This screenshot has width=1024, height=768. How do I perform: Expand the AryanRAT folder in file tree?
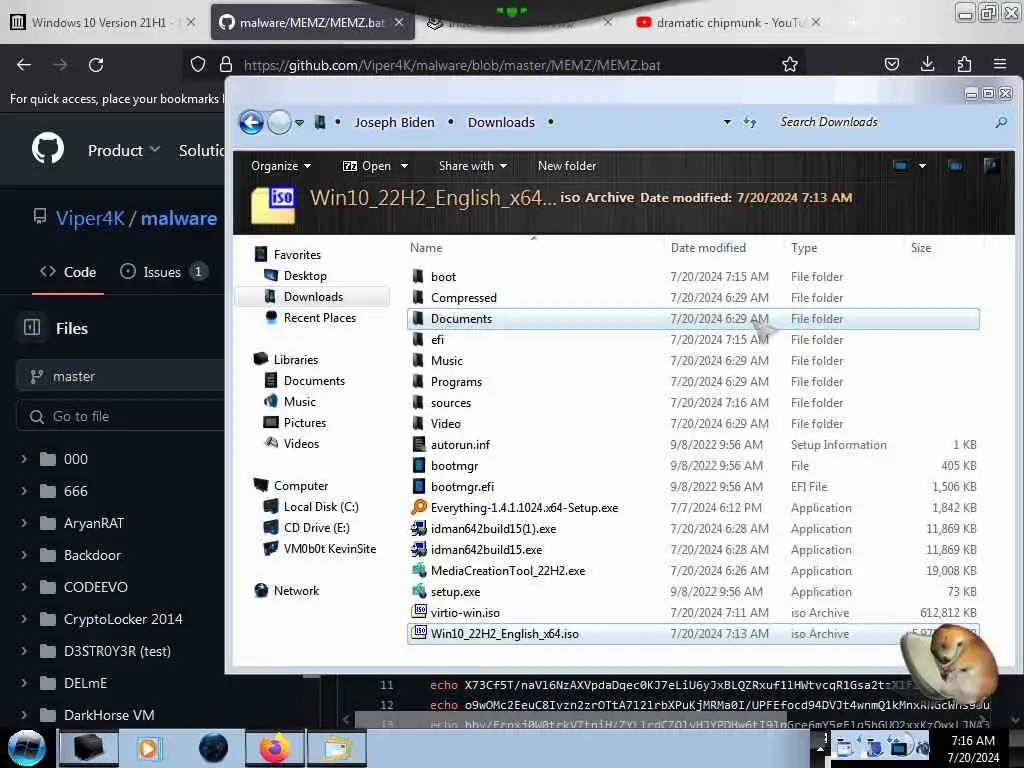tap(24, 523)
